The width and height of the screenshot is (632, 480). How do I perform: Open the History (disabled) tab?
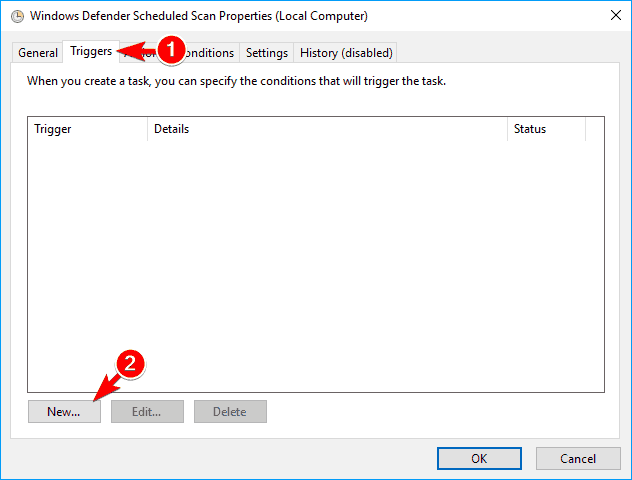point(346,53)
